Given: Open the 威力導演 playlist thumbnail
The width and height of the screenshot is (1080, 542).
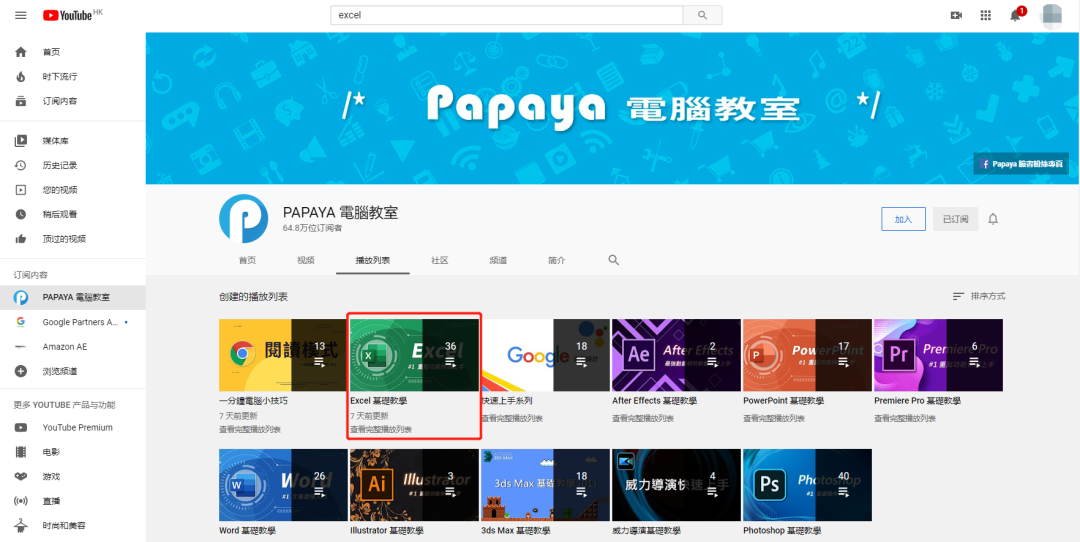Looking at the screenshot, I should click(676, 485).
